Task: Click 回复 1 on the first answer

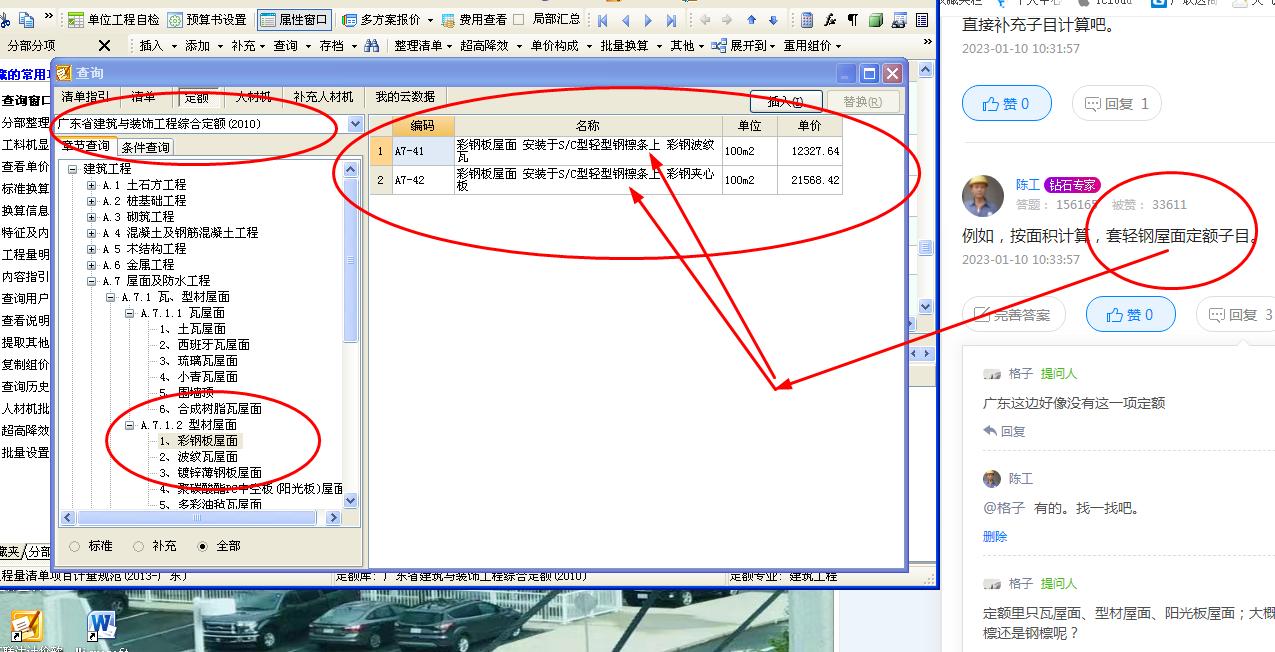Action: (1116, 104)
